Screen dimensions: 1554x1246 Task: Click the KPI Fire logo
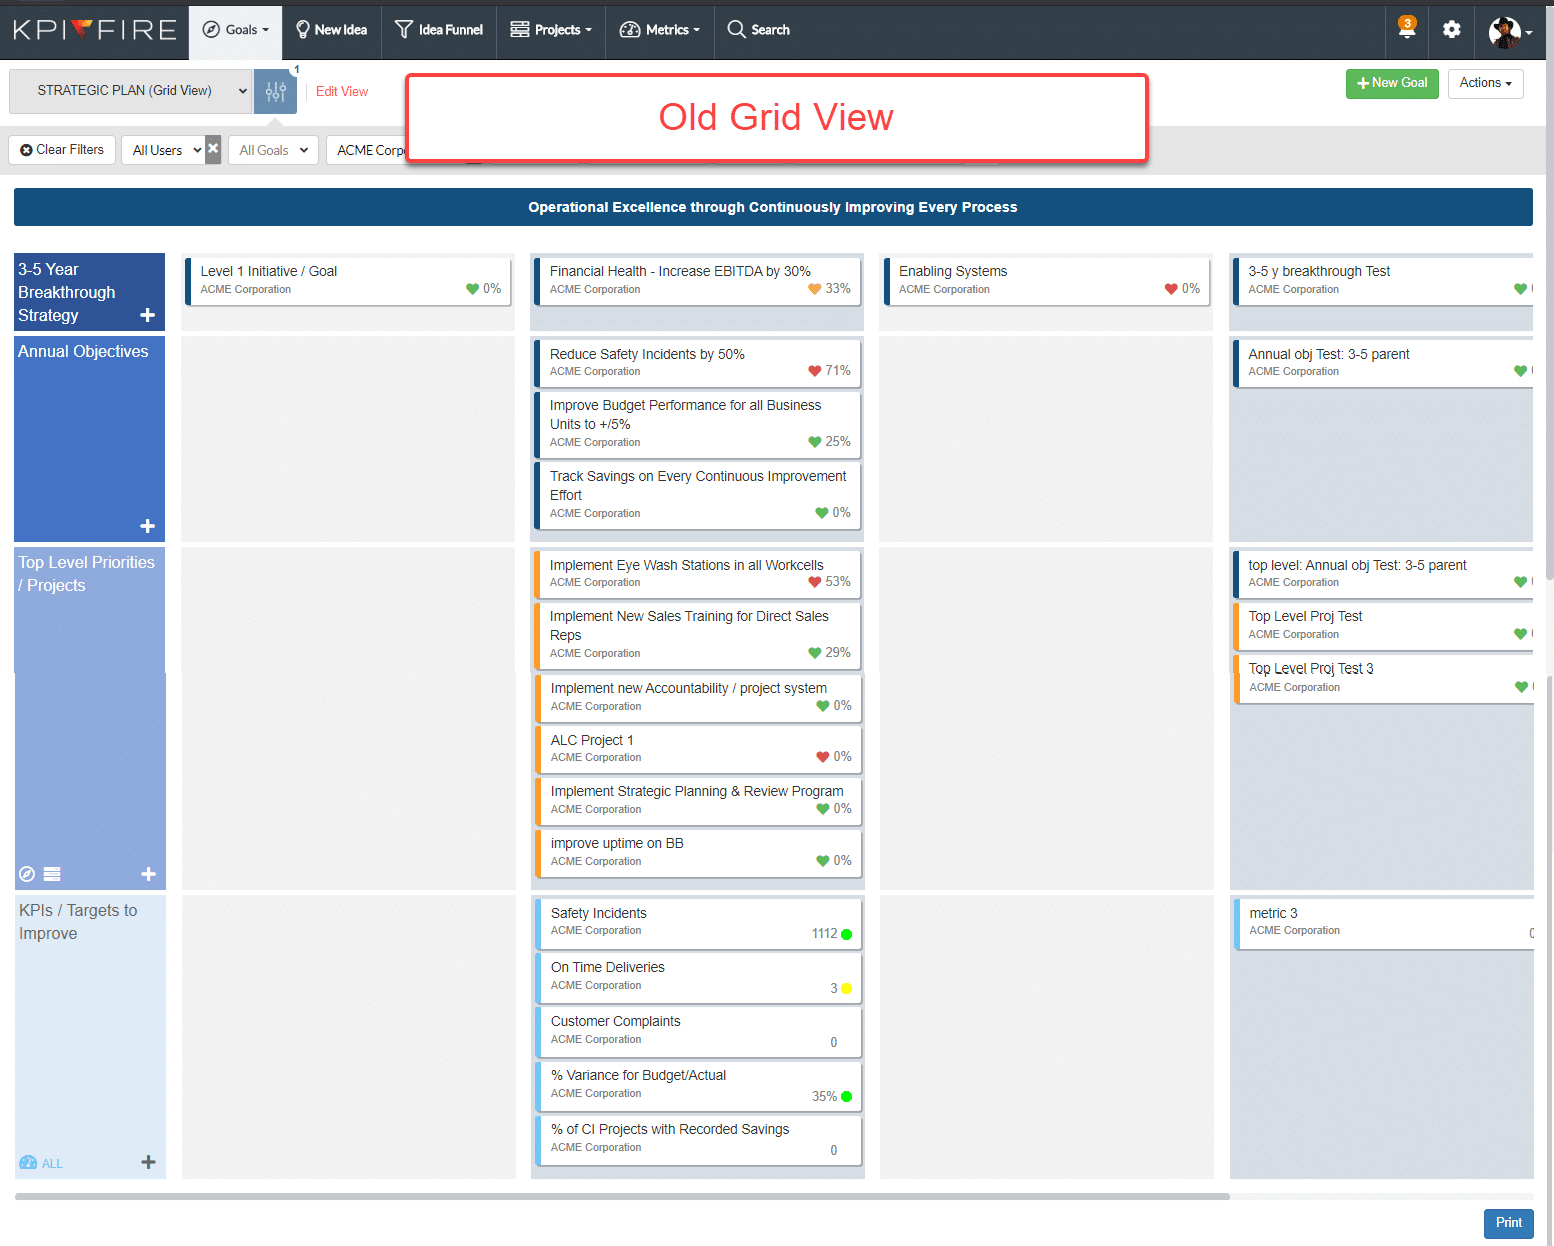click(x=95, y=30)
